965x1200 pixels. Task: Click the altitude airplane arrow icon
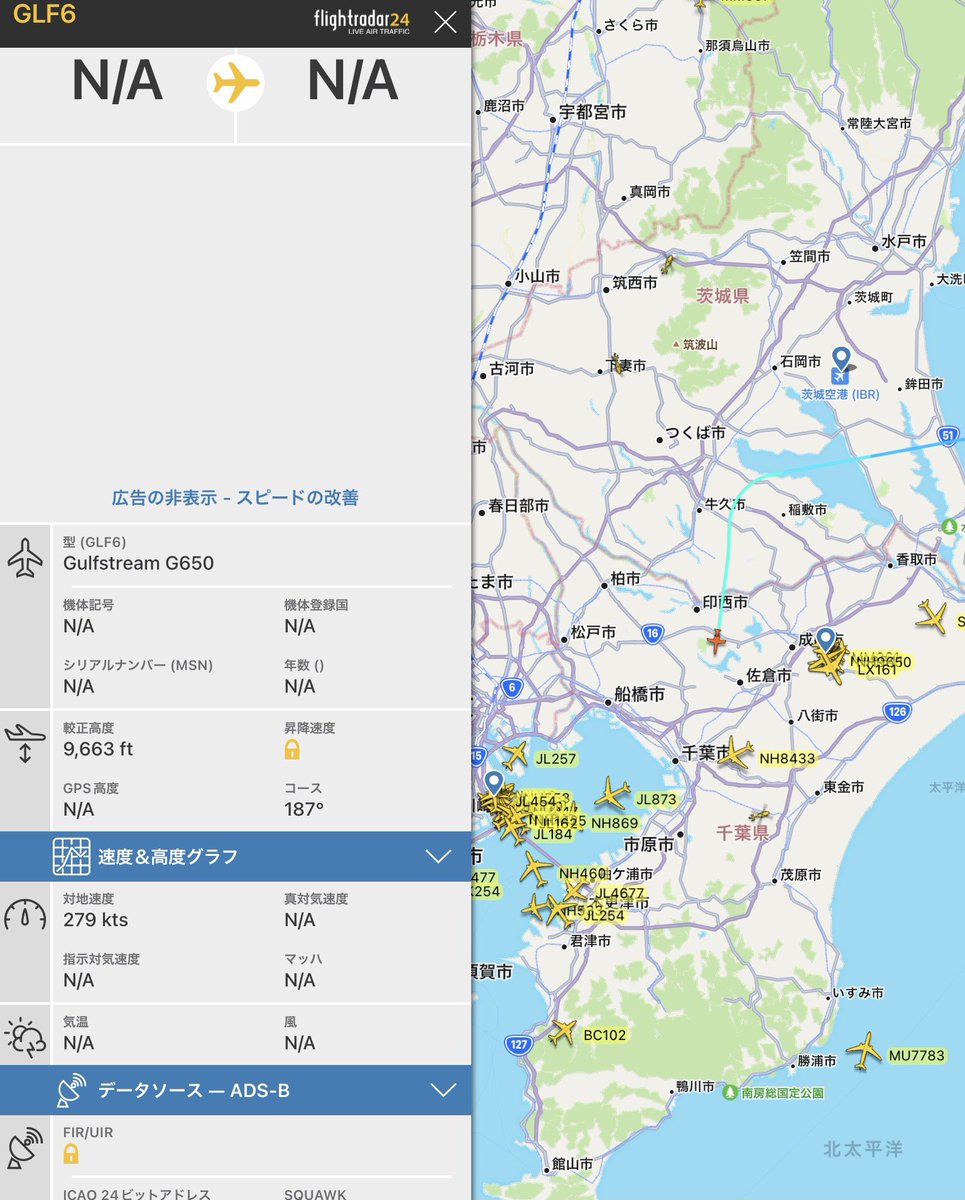coord(25,745)
